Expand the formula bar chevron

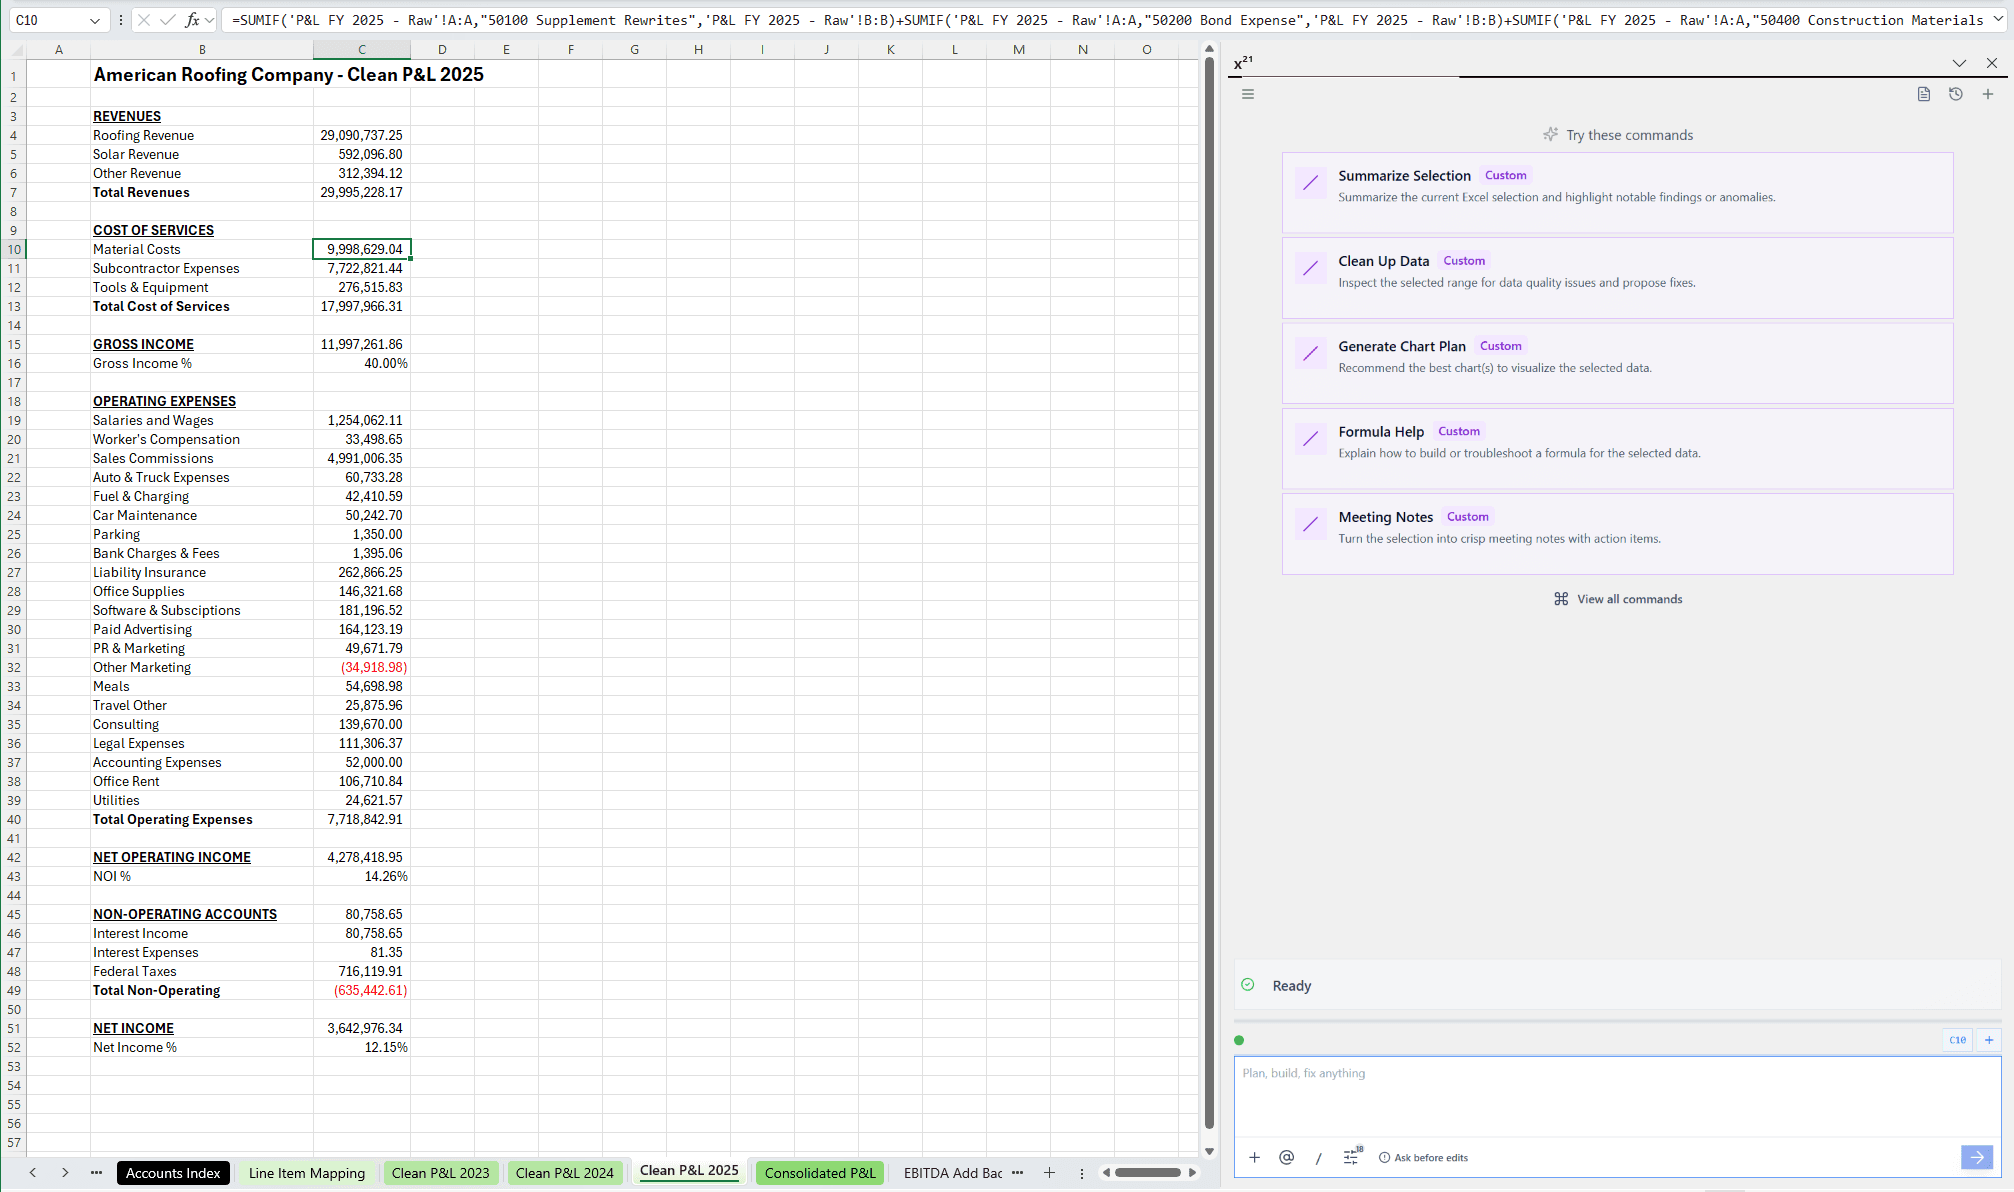tap(1998, 19)
